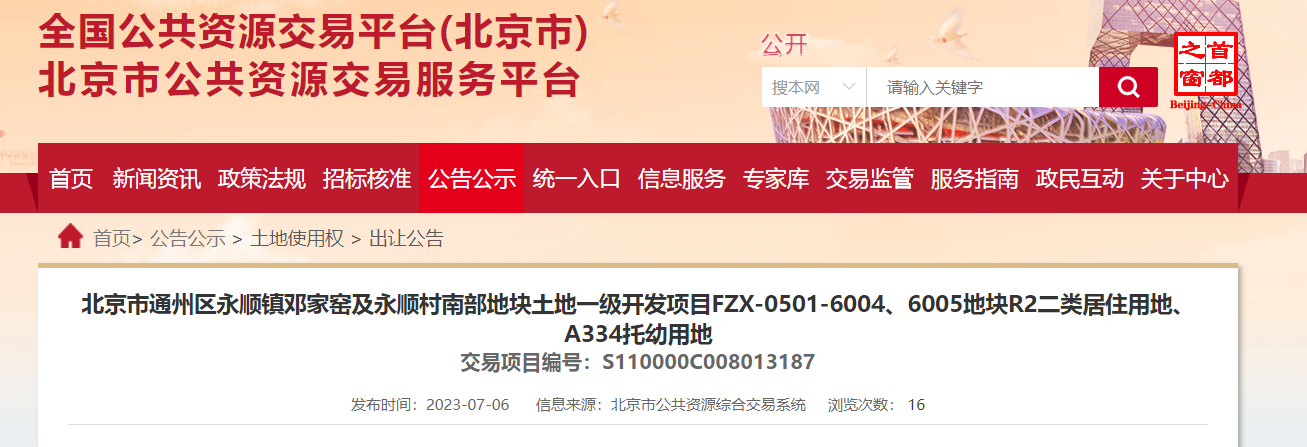This screenshot has height=447, width=1307.
Task: Open the 专家库 menu entry
Action: [x=776, y=179]
